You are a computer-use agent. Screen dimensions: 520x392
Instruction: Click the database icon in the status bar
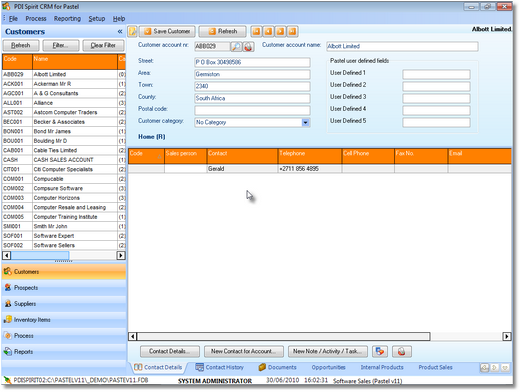coord(7,380)
